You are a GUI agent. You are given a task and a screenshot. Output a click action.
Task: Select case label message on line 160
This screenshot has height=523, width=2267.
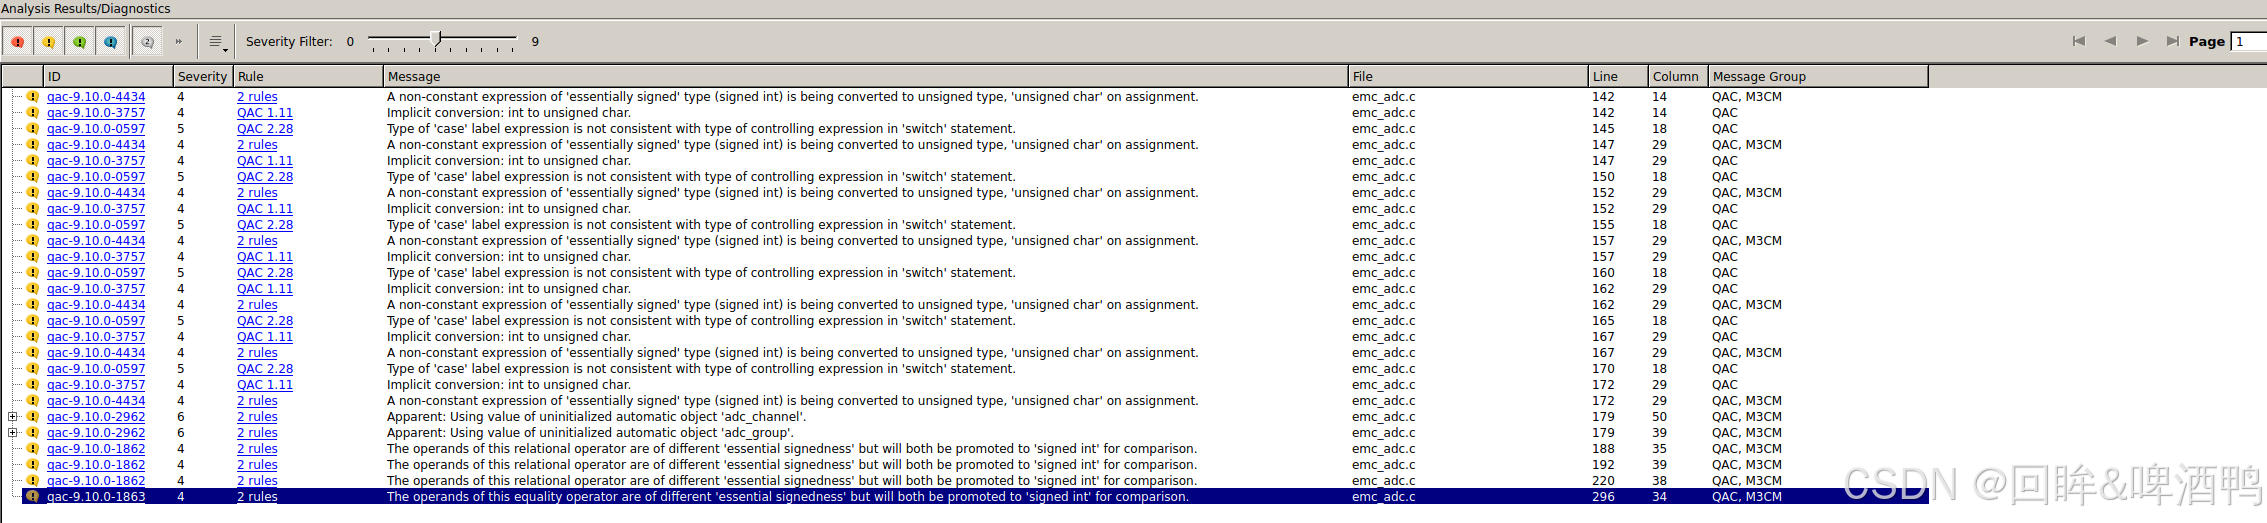(x=701, y=273)
